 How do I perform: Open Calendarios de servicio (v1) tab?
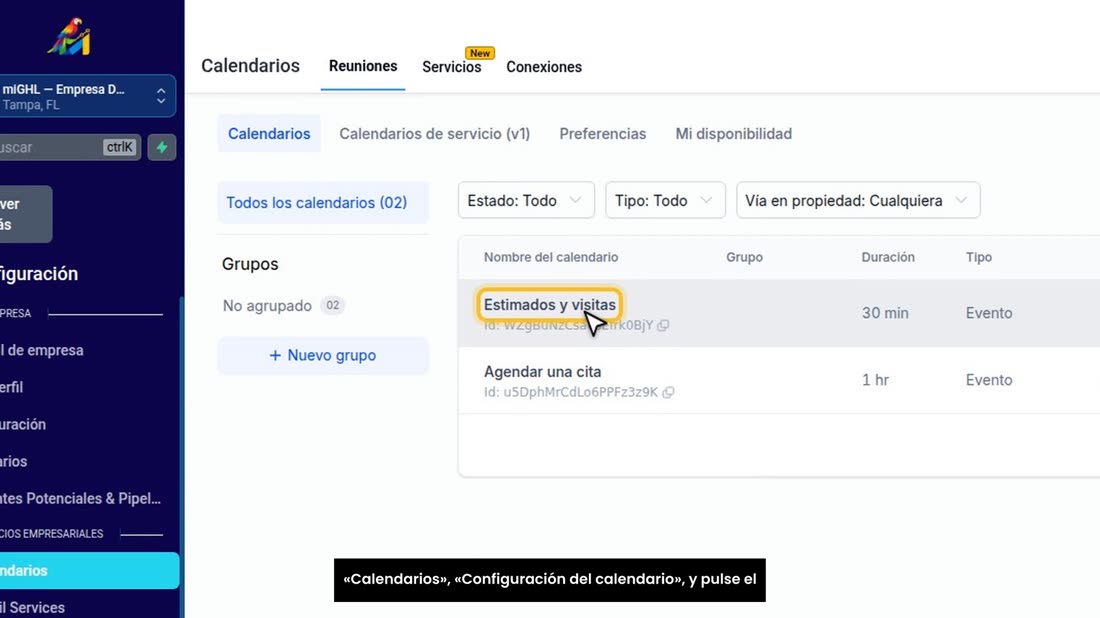434,133
